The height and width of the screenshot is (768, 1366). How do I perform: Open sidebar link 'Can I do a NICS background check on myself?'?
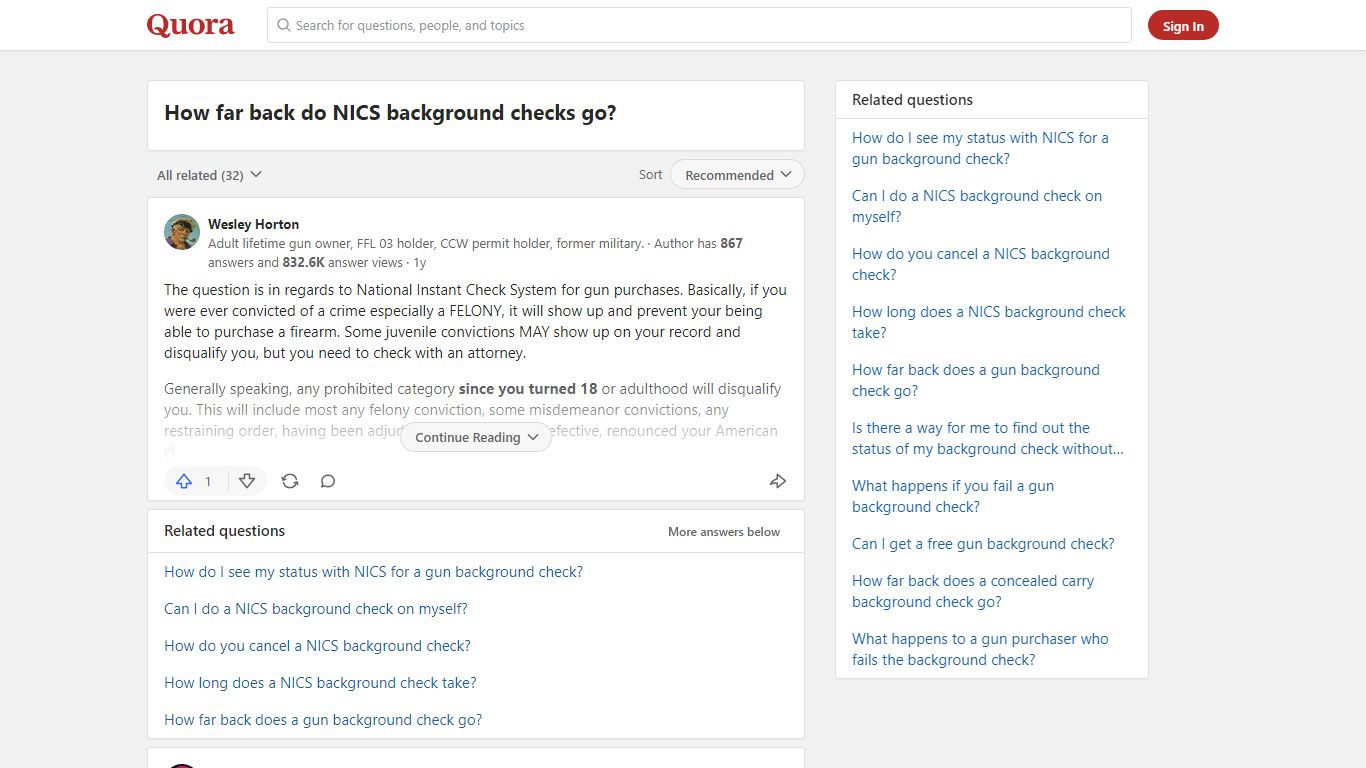[977, 206]
